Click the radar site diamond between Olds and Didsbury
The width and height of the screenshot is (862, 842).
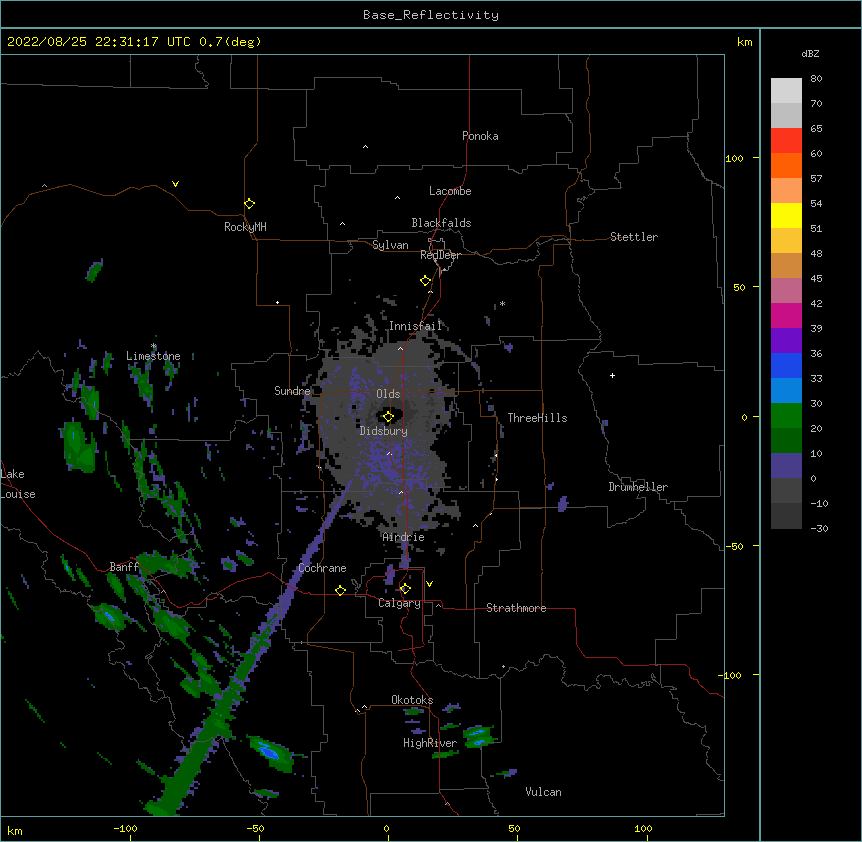click(x=388, y=417)
